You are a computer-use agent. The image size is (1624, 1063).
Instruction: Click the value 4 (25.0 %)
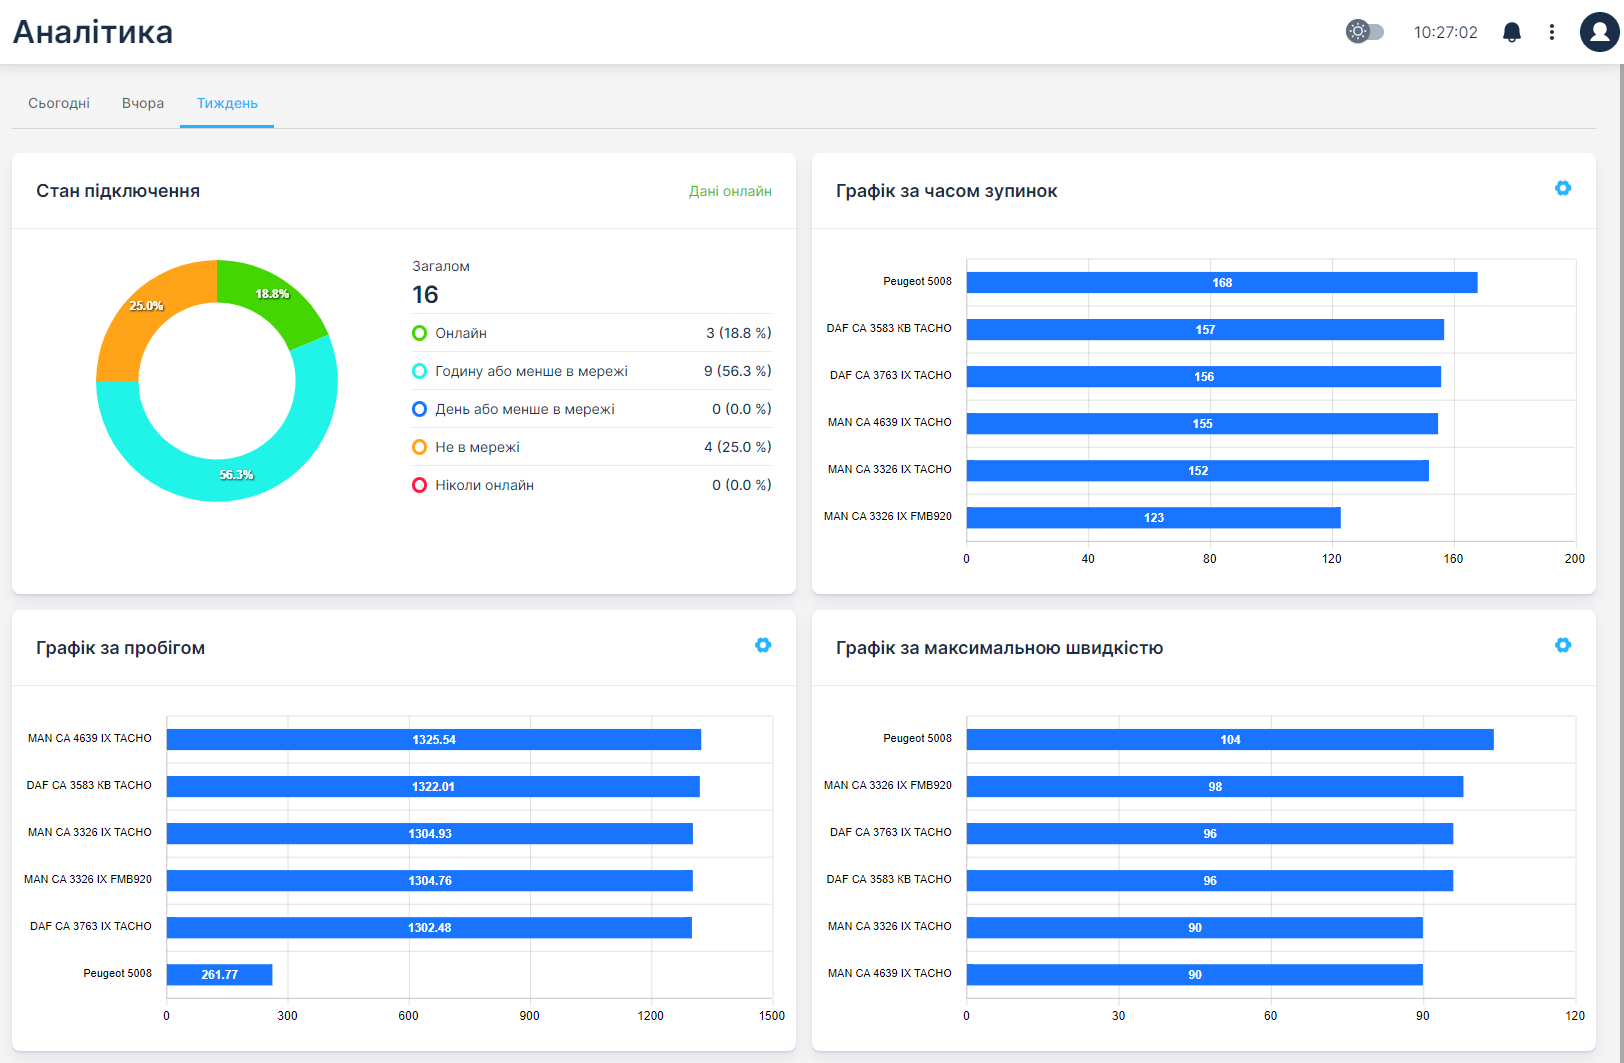coord(738,447)
